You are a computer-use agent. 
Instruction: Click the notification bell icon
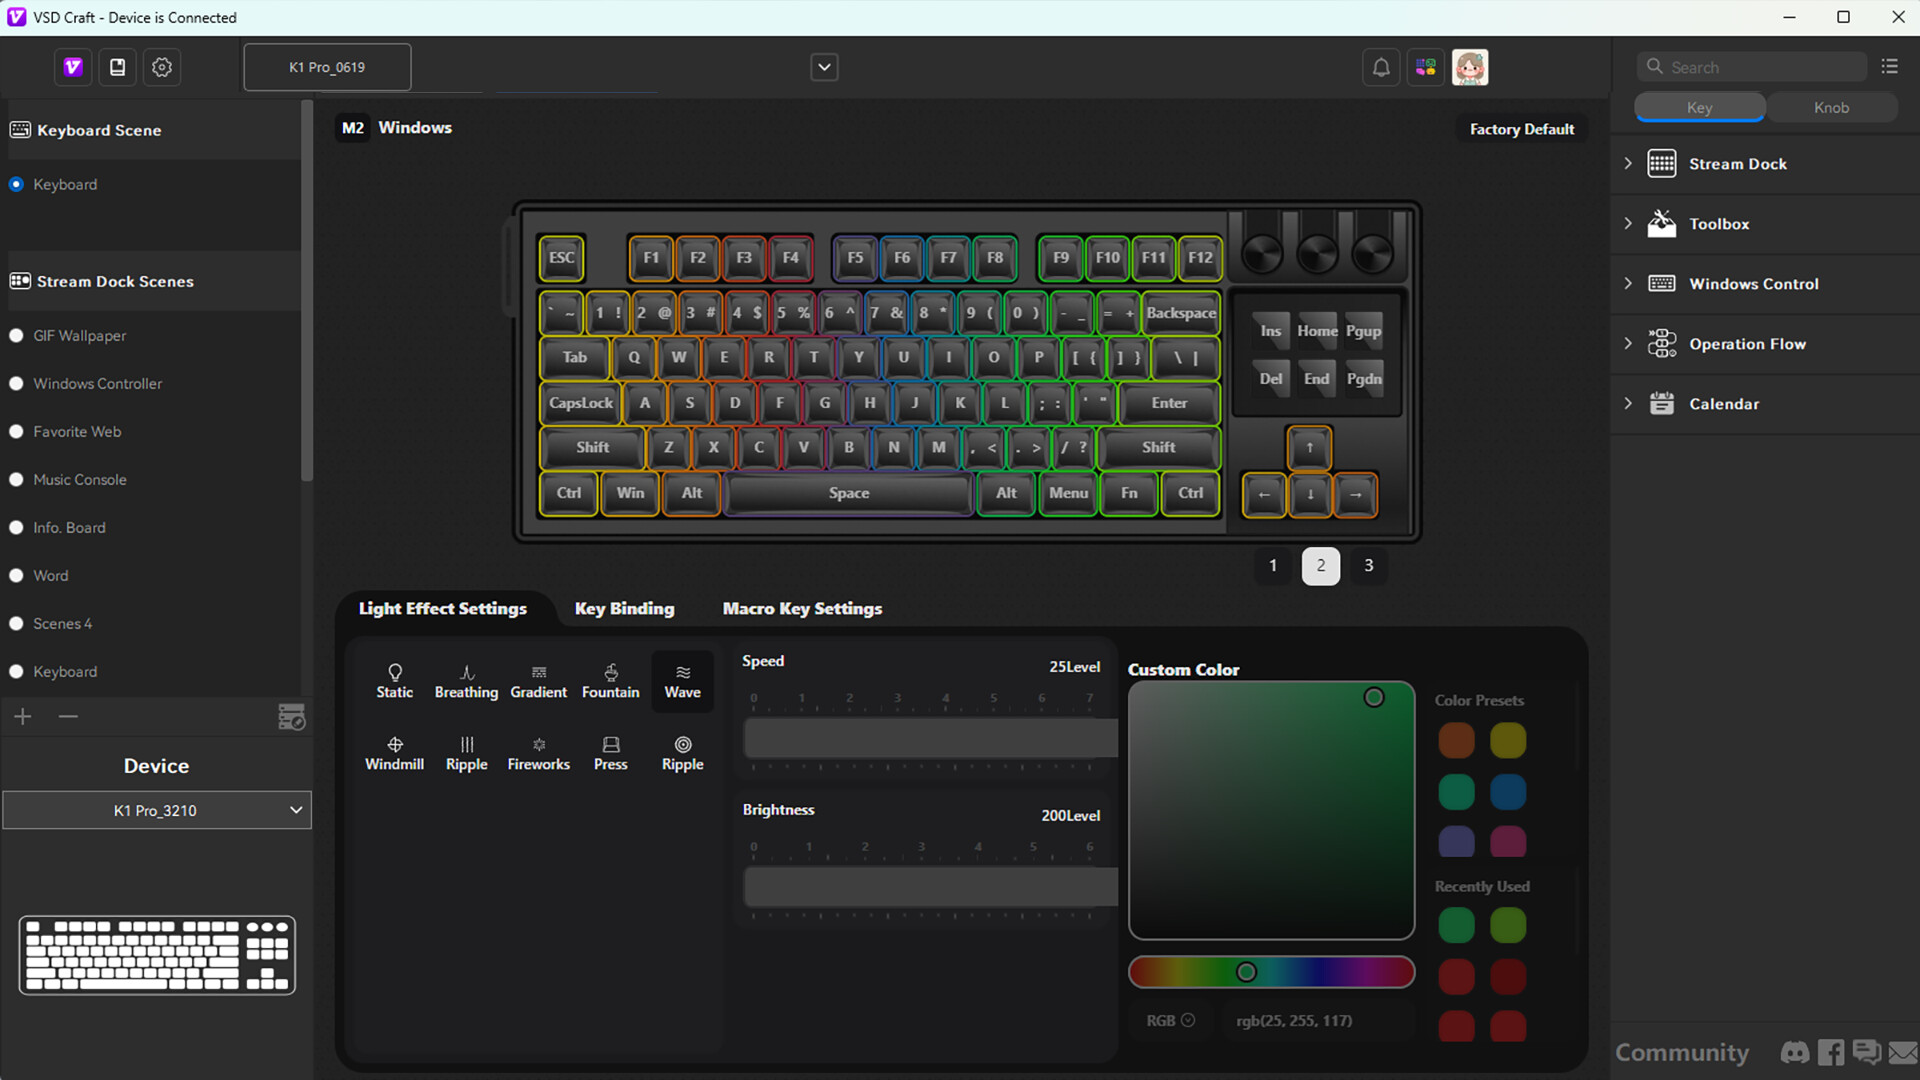click(x=1380, y=67)
